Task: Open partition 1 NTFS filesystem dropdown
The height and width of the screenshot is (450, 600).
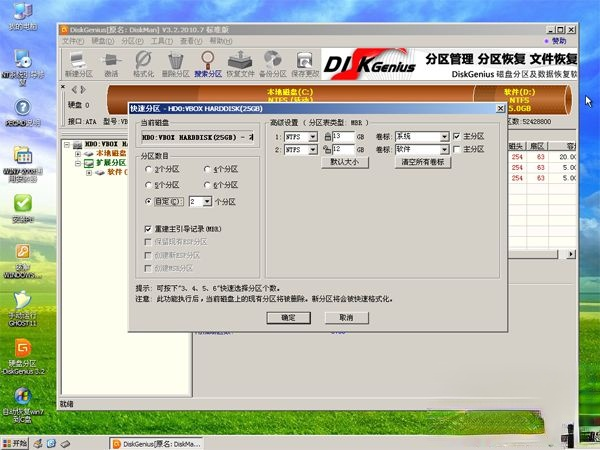Action: (313, 137)
